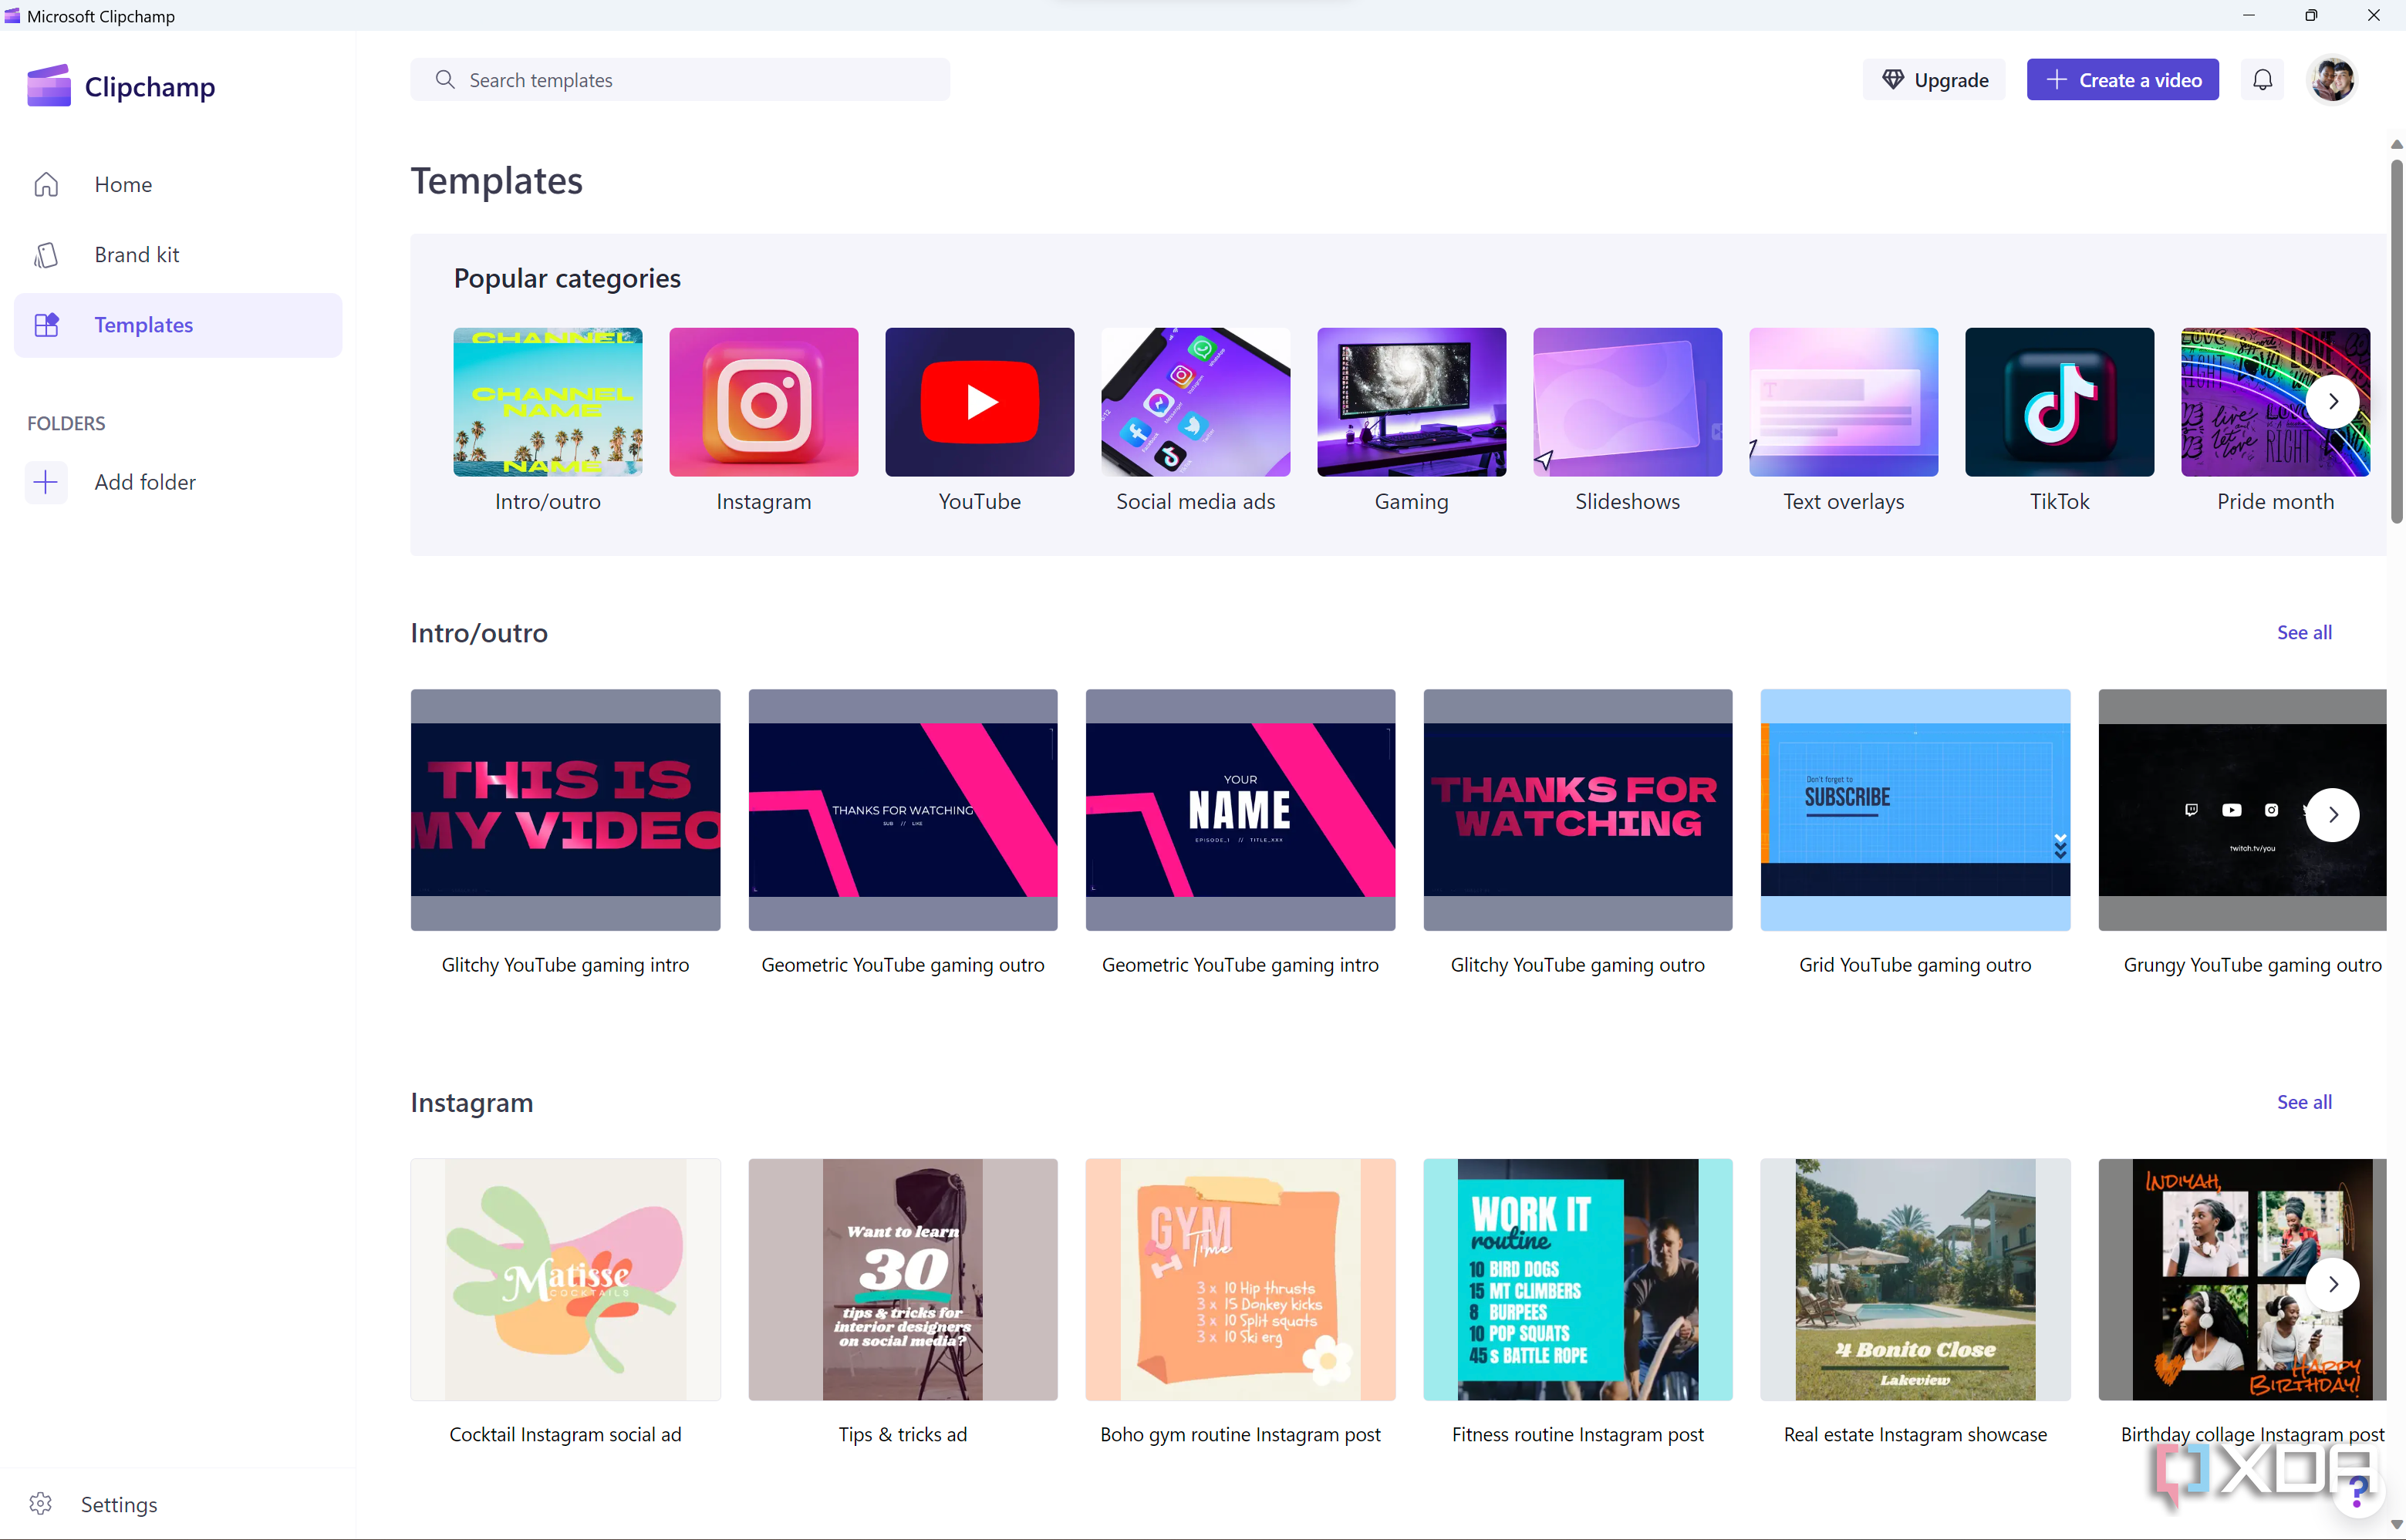Screen dimensions: 2406x1540
Task: Open Cocktail Instagram social ad template
Action: (565, 1280)
